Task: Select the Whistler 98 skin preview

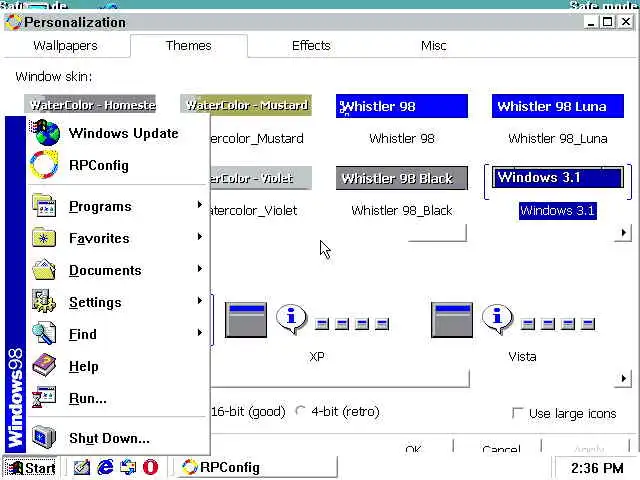Action: [x=402, y=106]
